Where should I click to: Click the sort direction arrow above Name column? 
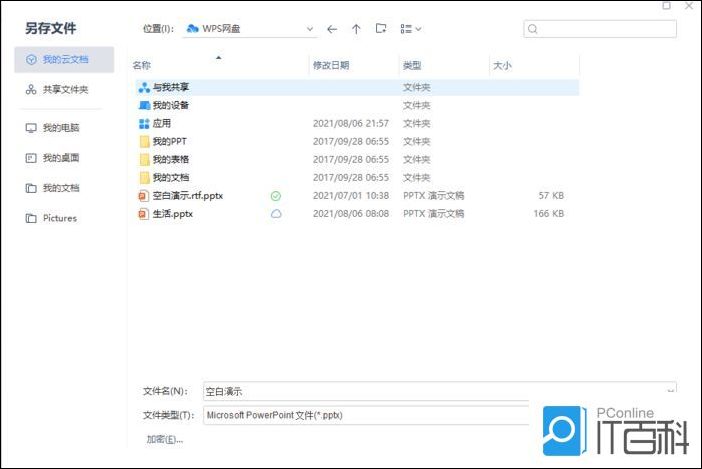(x=218, y=58)
